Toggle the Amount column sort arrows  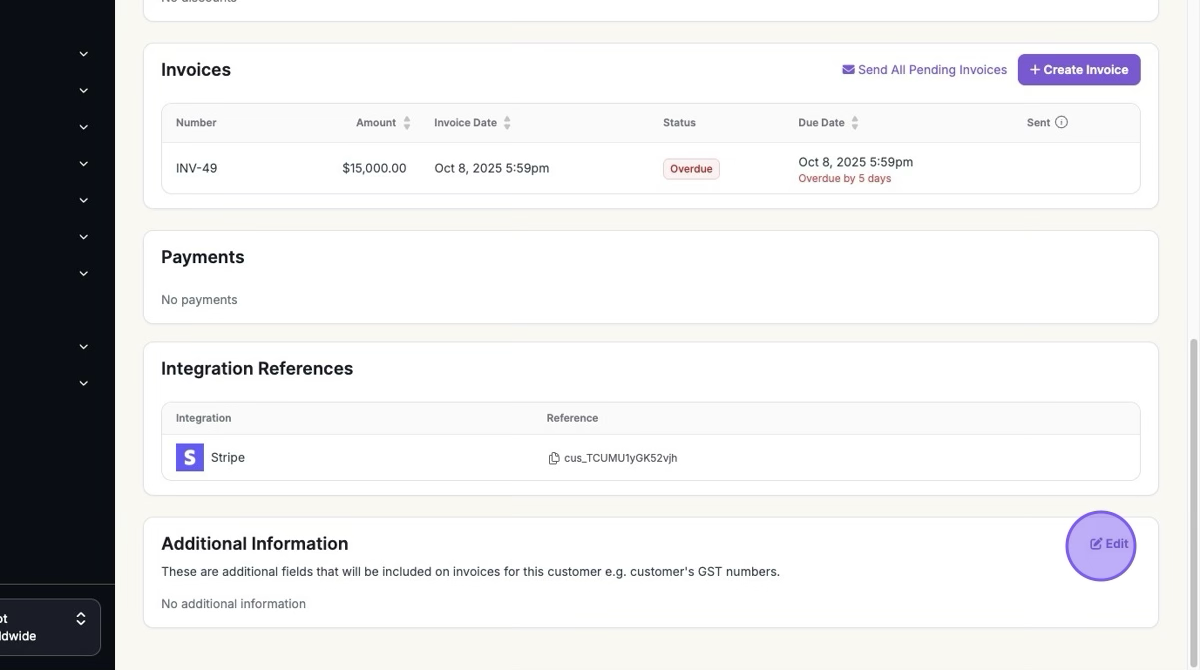tap(407, 123)
